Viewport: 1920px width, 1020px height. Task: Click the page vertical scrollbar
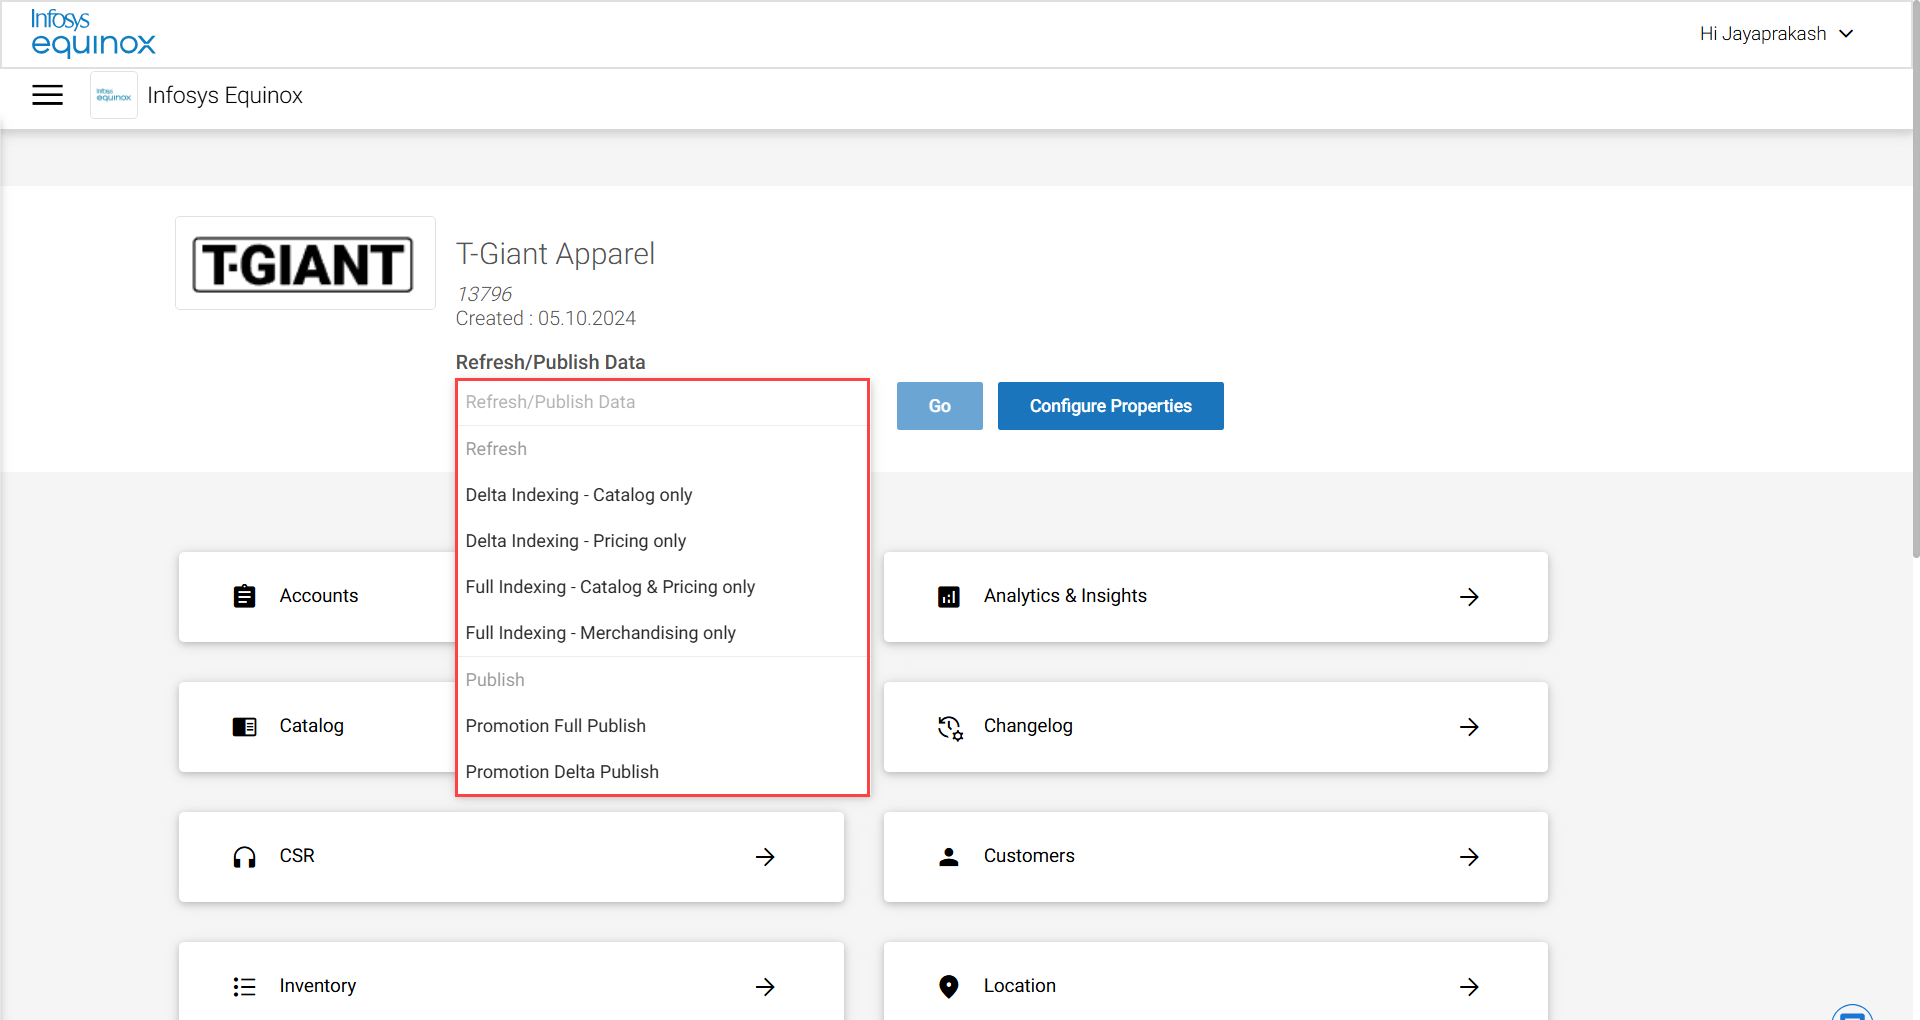(1915, 280)
